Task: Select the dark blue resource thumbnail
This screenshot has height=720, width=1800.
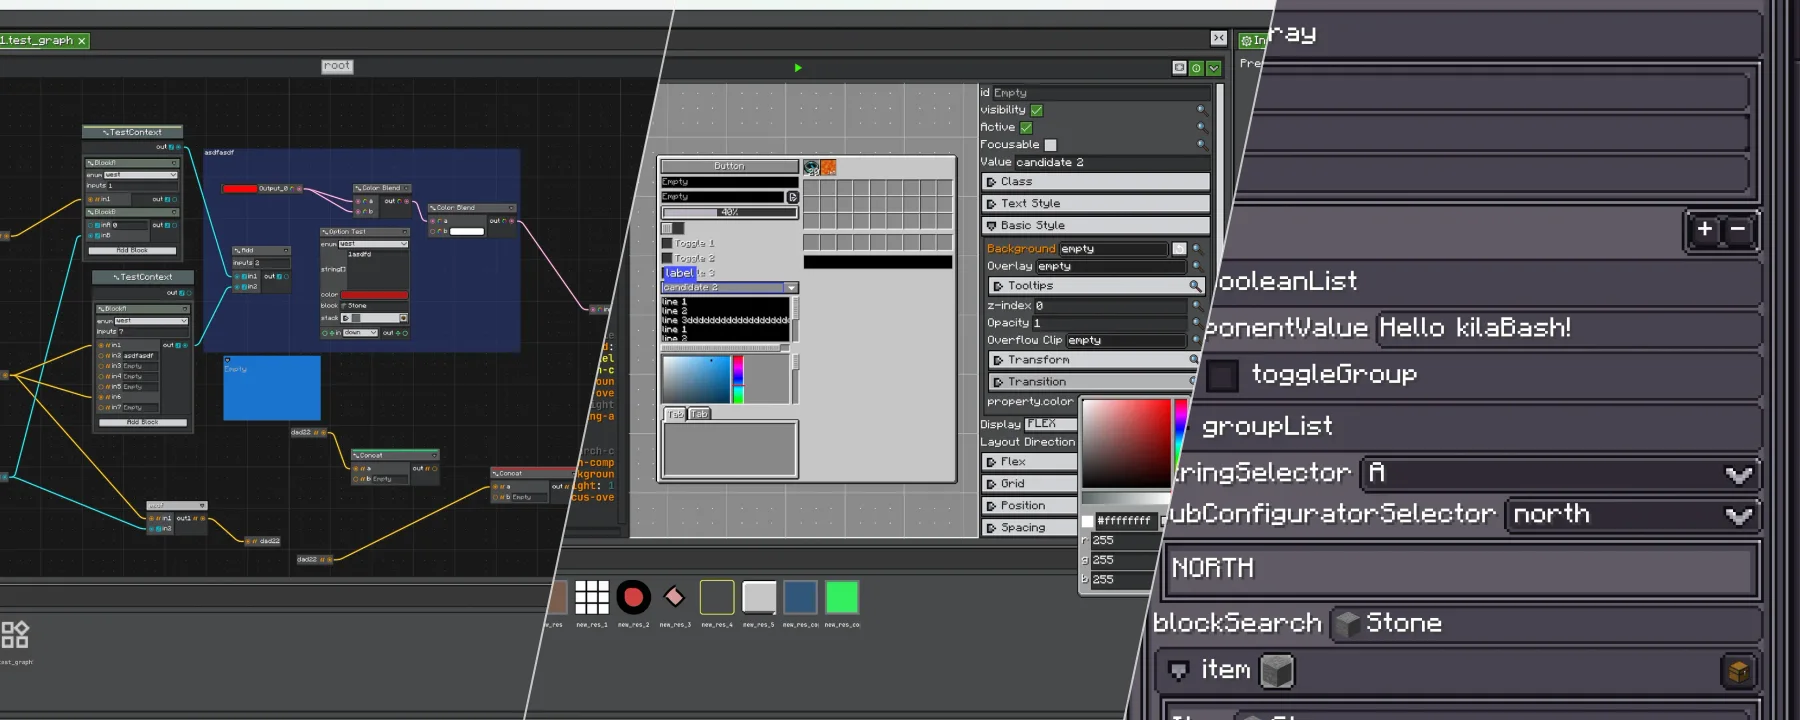Action: tap(800, 597)
